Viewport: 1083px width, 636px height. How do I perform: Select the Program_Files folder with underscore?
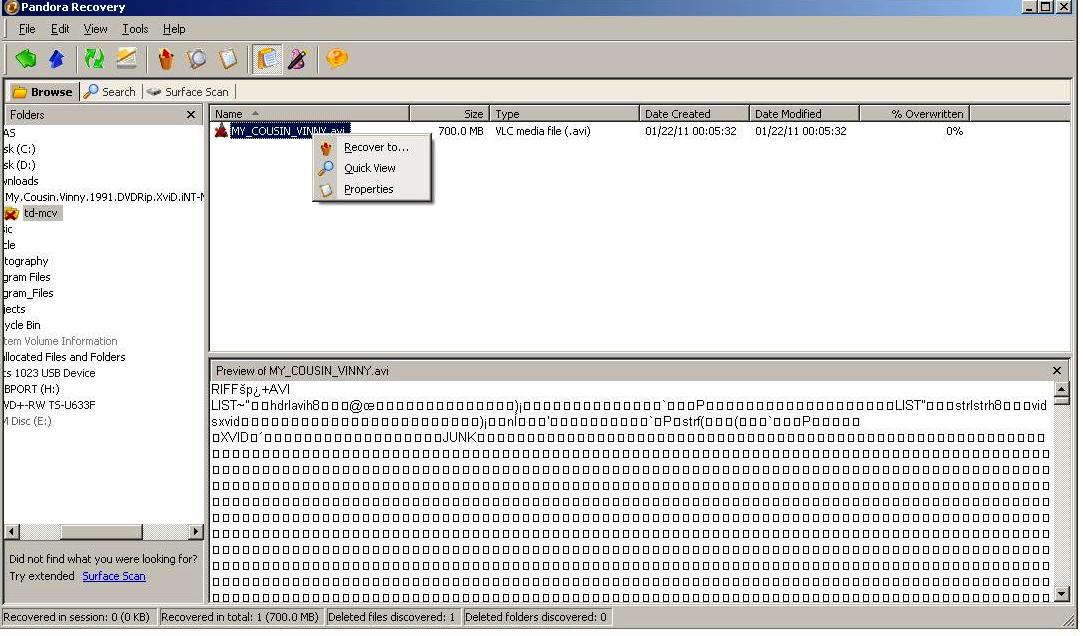(x=28, y=293)
